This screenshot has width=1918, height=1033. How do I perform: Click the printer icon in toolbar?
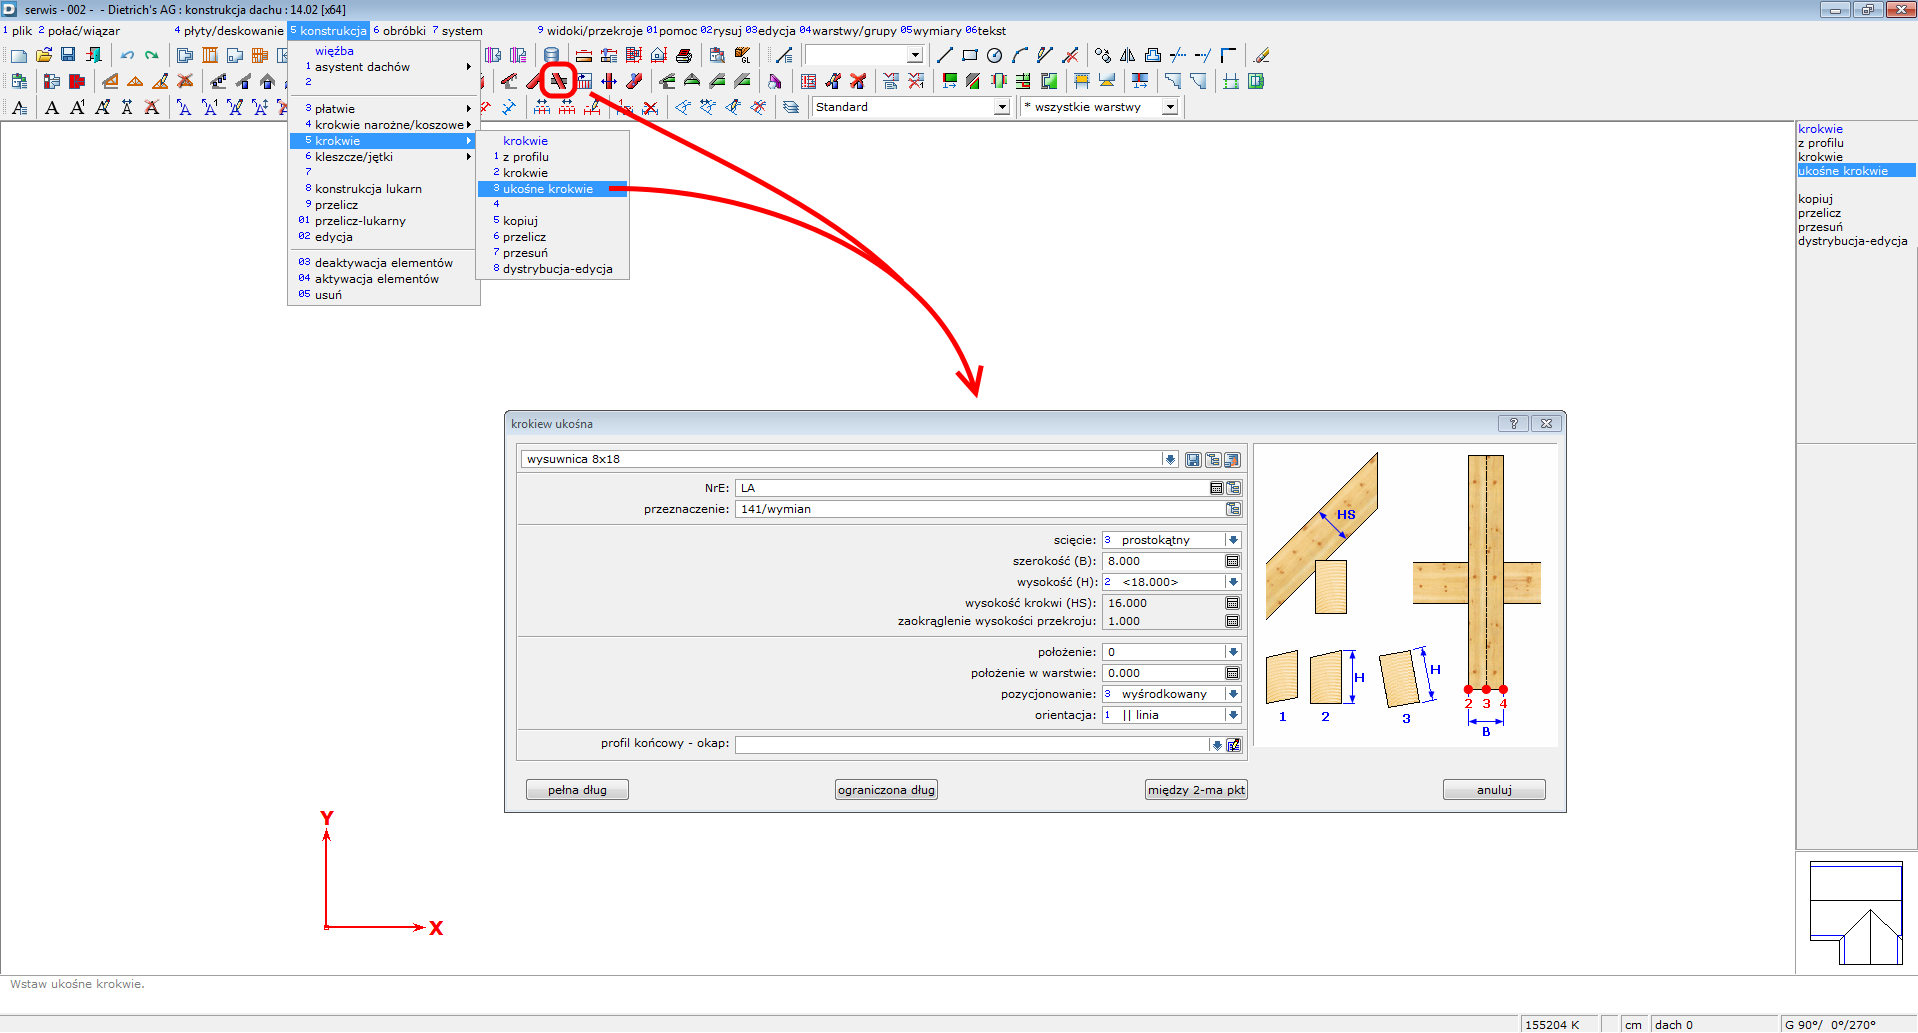(x=684, y=55)
